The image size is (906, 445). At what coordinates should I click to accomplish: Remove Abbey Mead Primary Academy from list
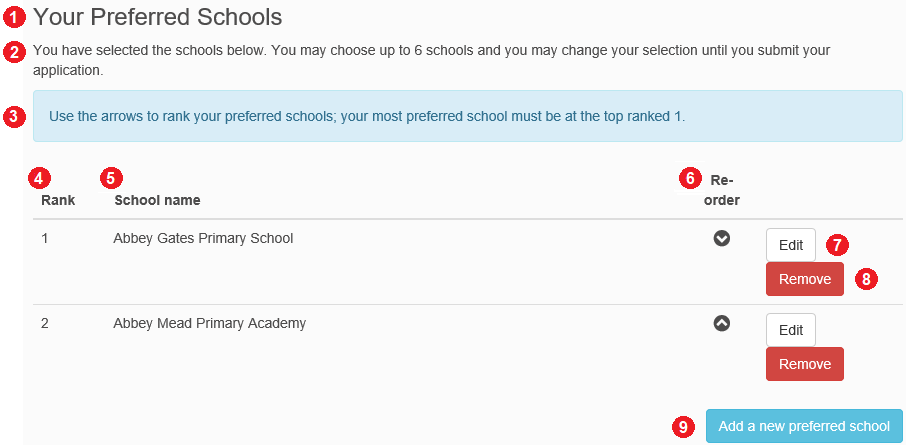(805, 364)
